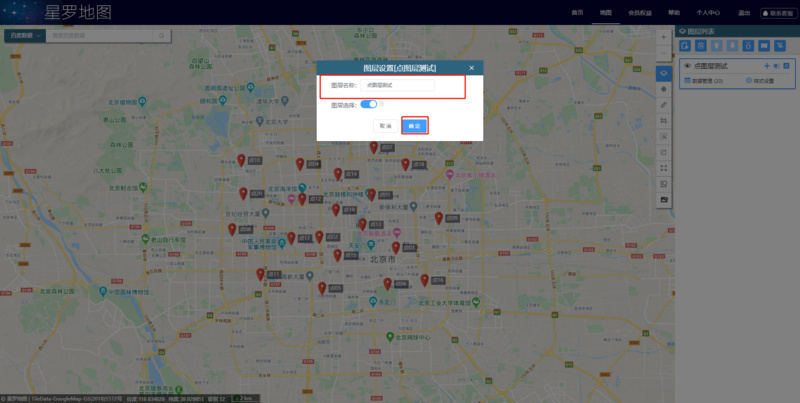Open the 首页 navigation item

[577, 13]
